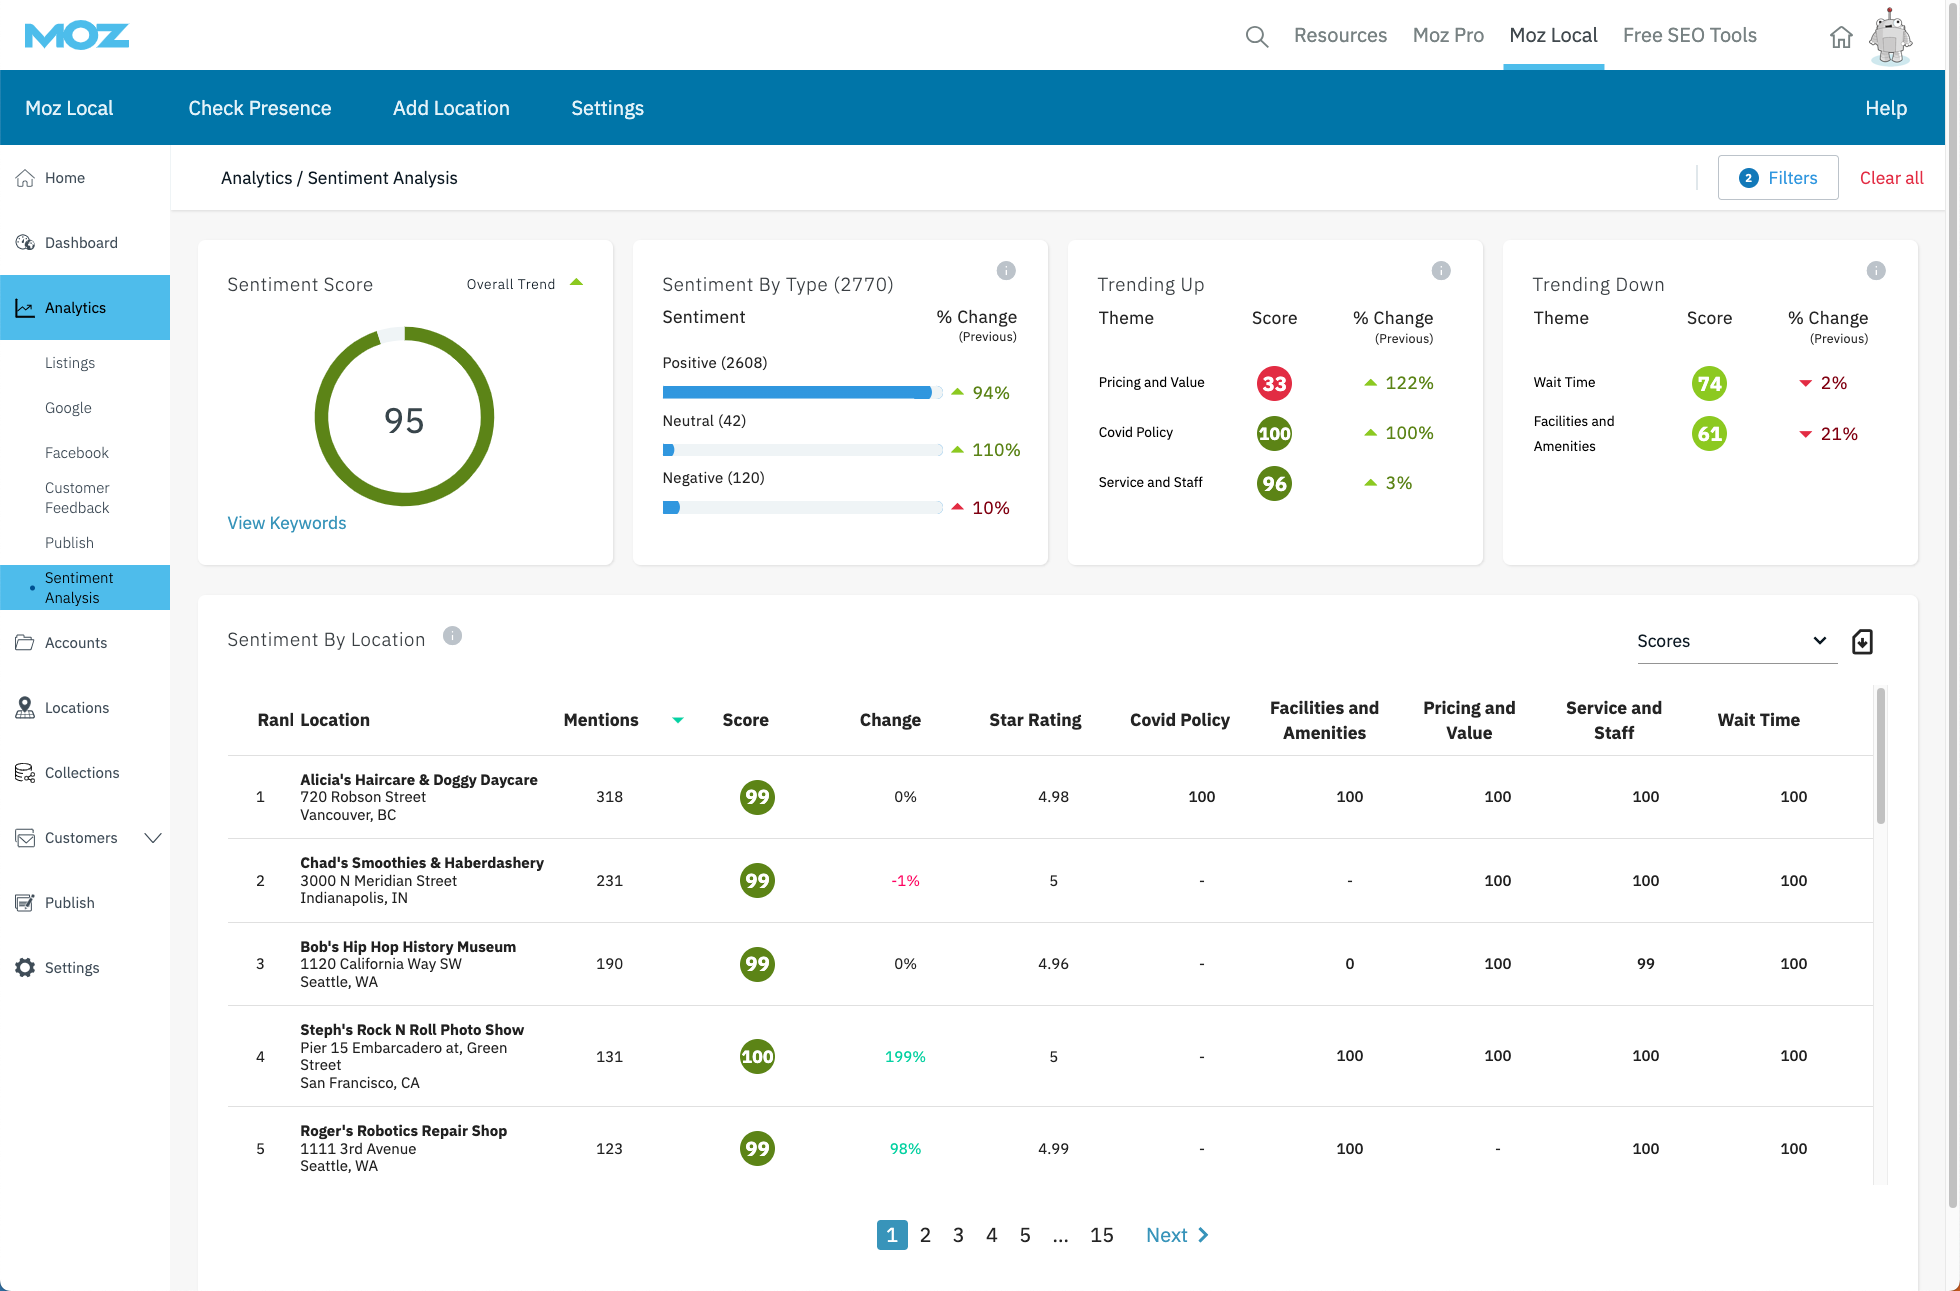Go to page 15 in the pagination

coord(1101,1235)
